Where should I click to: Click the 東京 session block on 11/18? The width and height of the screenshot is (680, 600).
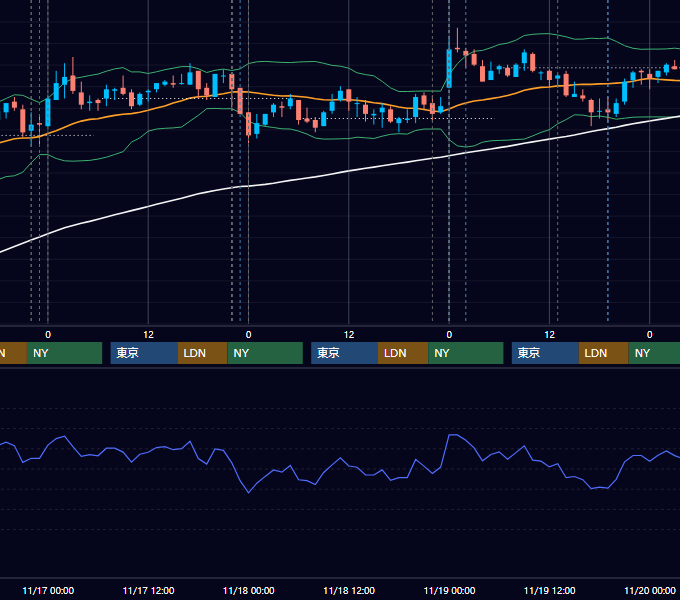pyautogui.click(x=344, y=353)
